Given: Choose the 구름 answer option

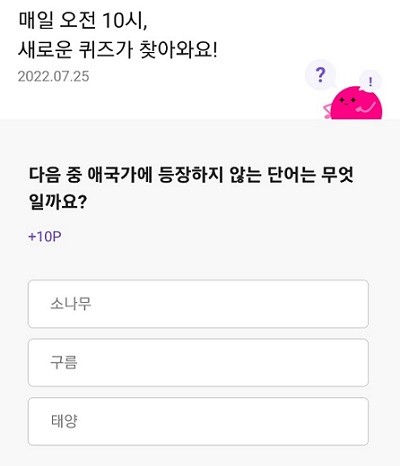Looking at the screenshot, I should pos(198,363).
